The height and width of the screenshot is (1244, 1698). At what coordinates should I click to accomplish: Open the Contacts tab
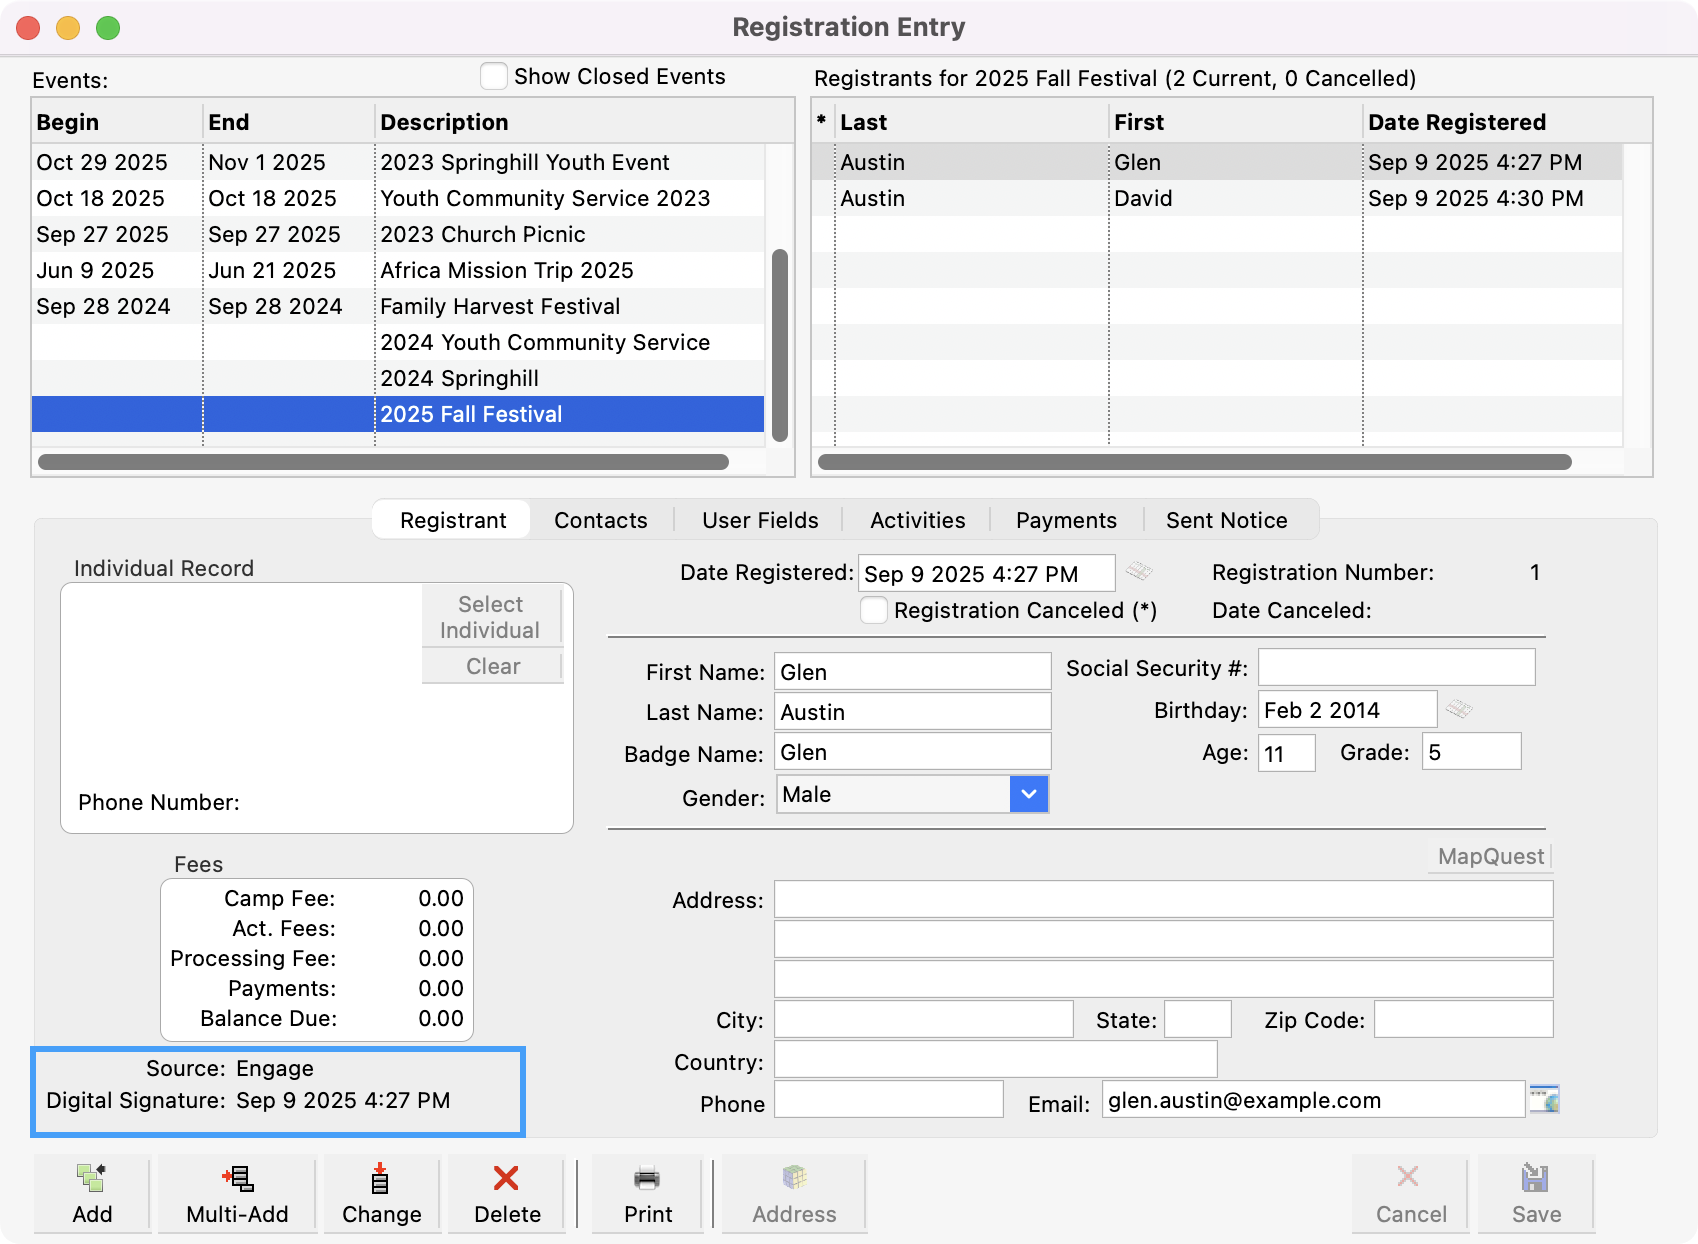point(600,519)
